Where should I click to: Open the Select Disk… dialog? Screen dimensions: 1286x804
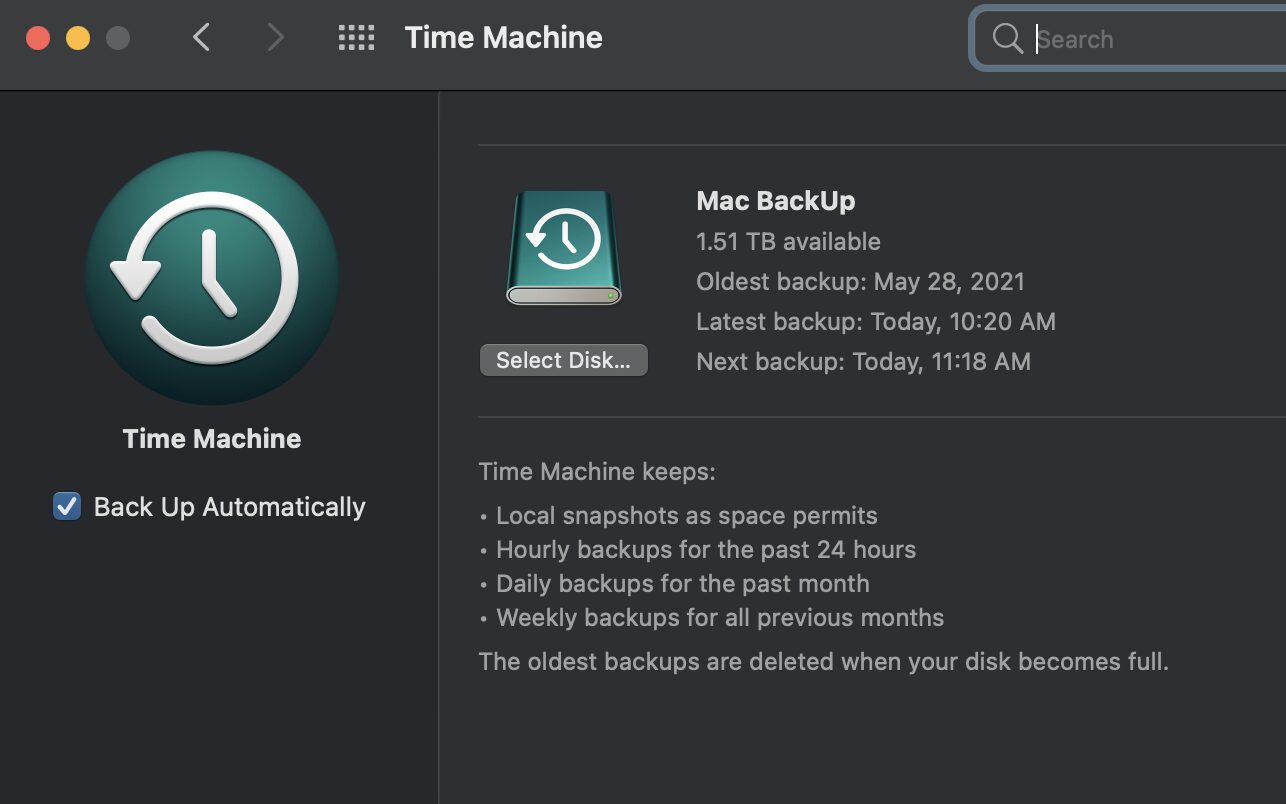[564, 360]
